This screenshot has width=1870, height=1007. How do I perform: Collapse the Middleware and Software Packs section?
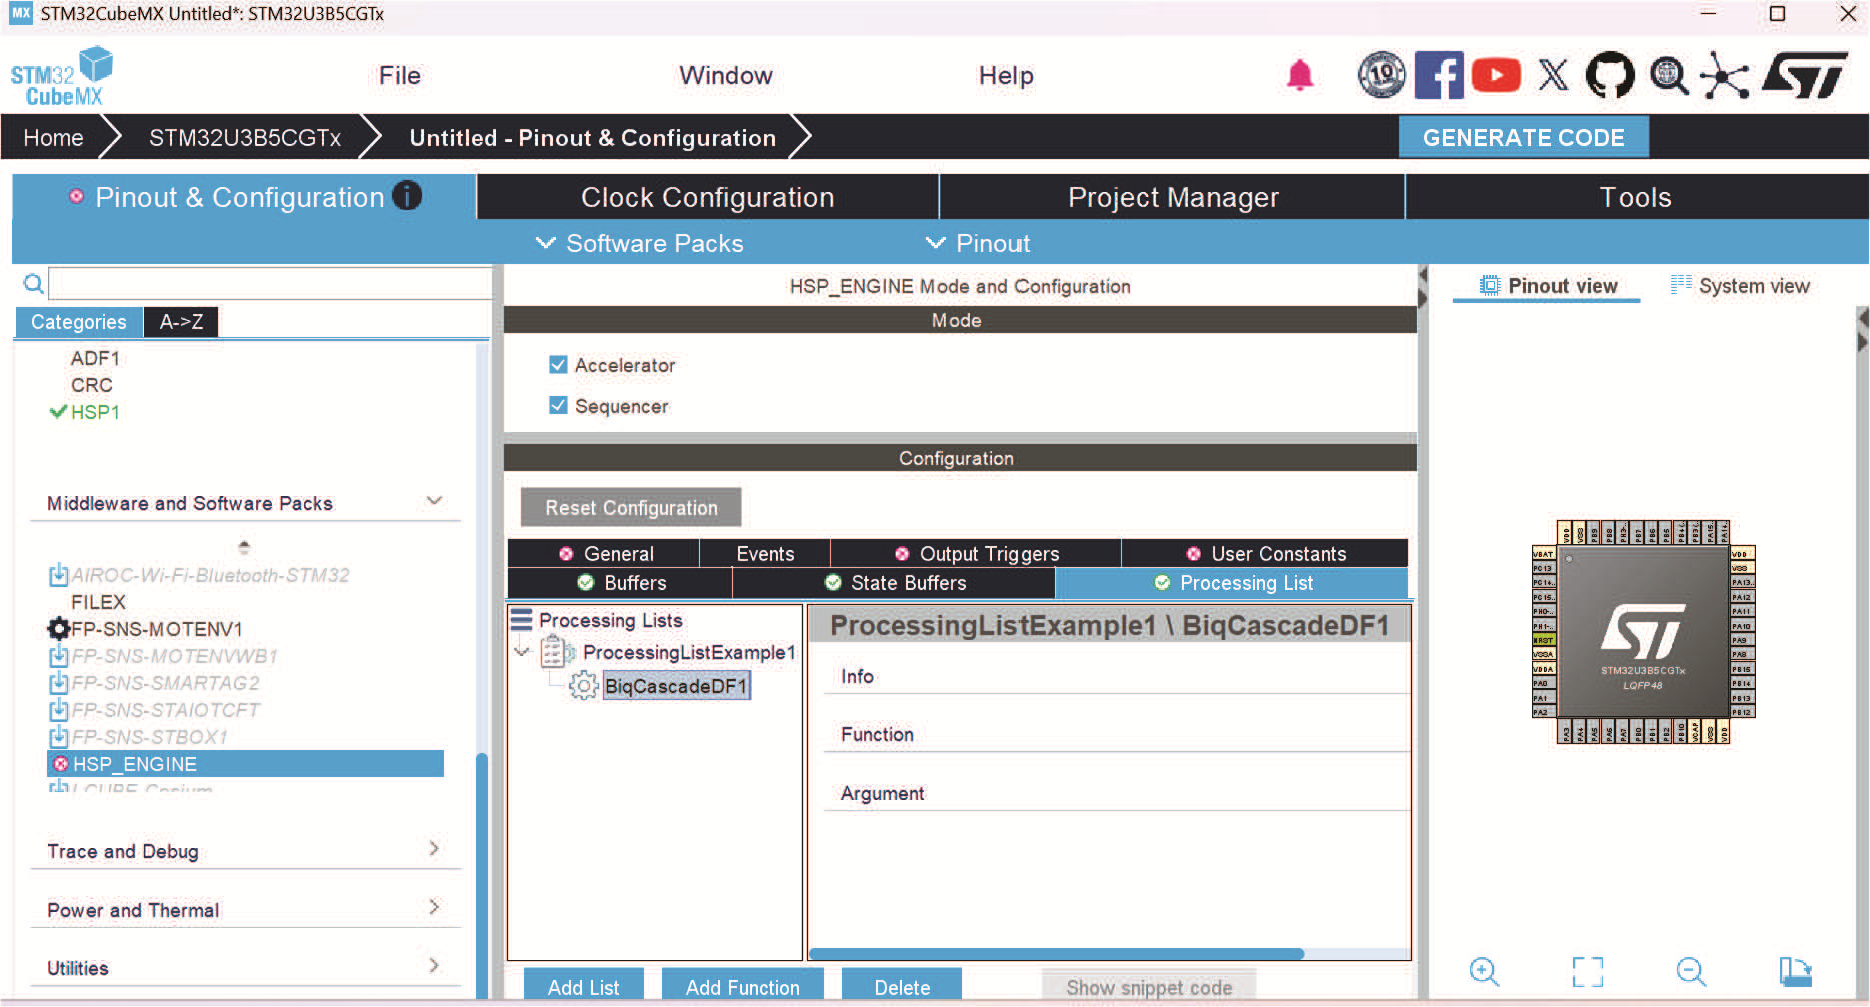(434, 501)
